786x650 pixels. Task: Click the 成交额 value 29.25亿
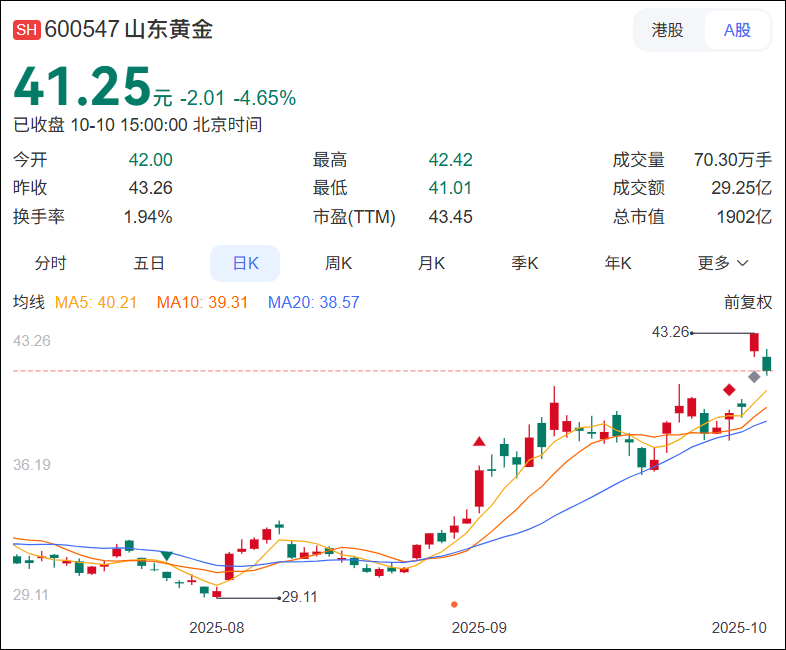[x=741, y=188]
